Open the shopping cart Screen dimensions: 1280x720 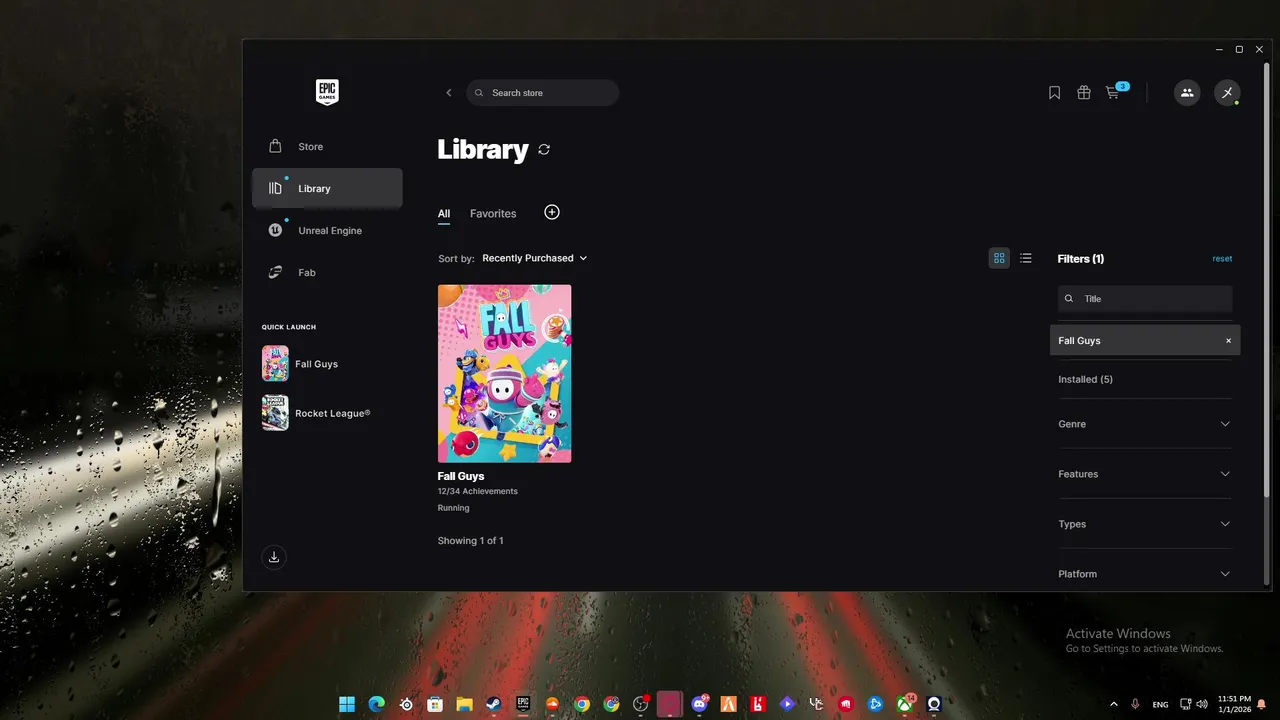1113,93
